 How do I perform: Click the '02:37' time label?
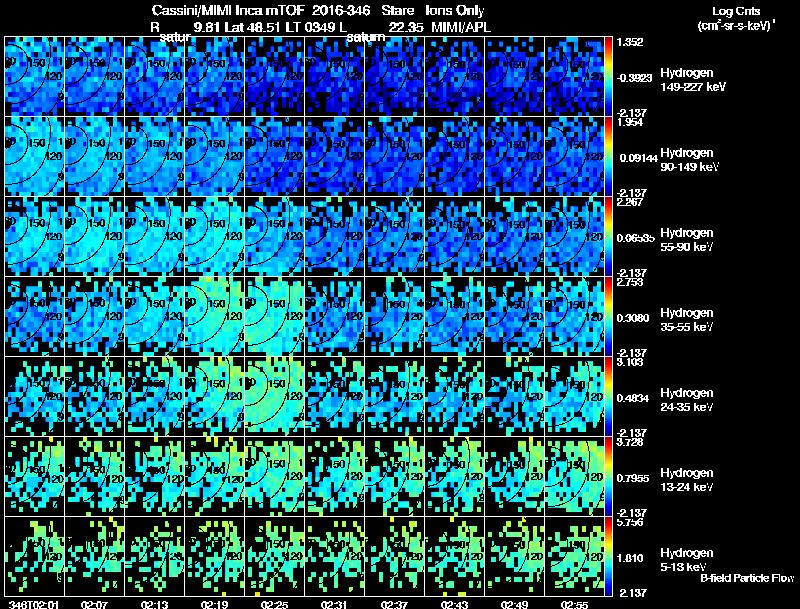point(394,605)
